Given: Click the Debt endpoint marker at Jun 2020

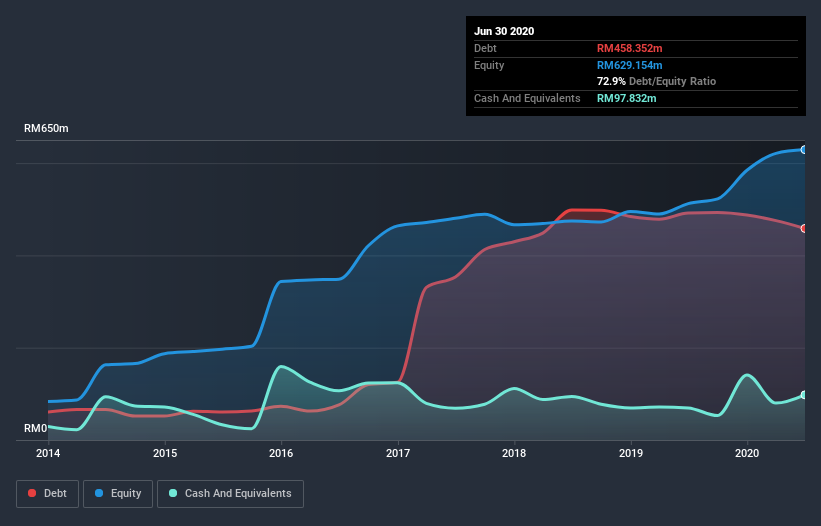Looking at the screenshot, I should pyautogui.click(x=804, y=228).
